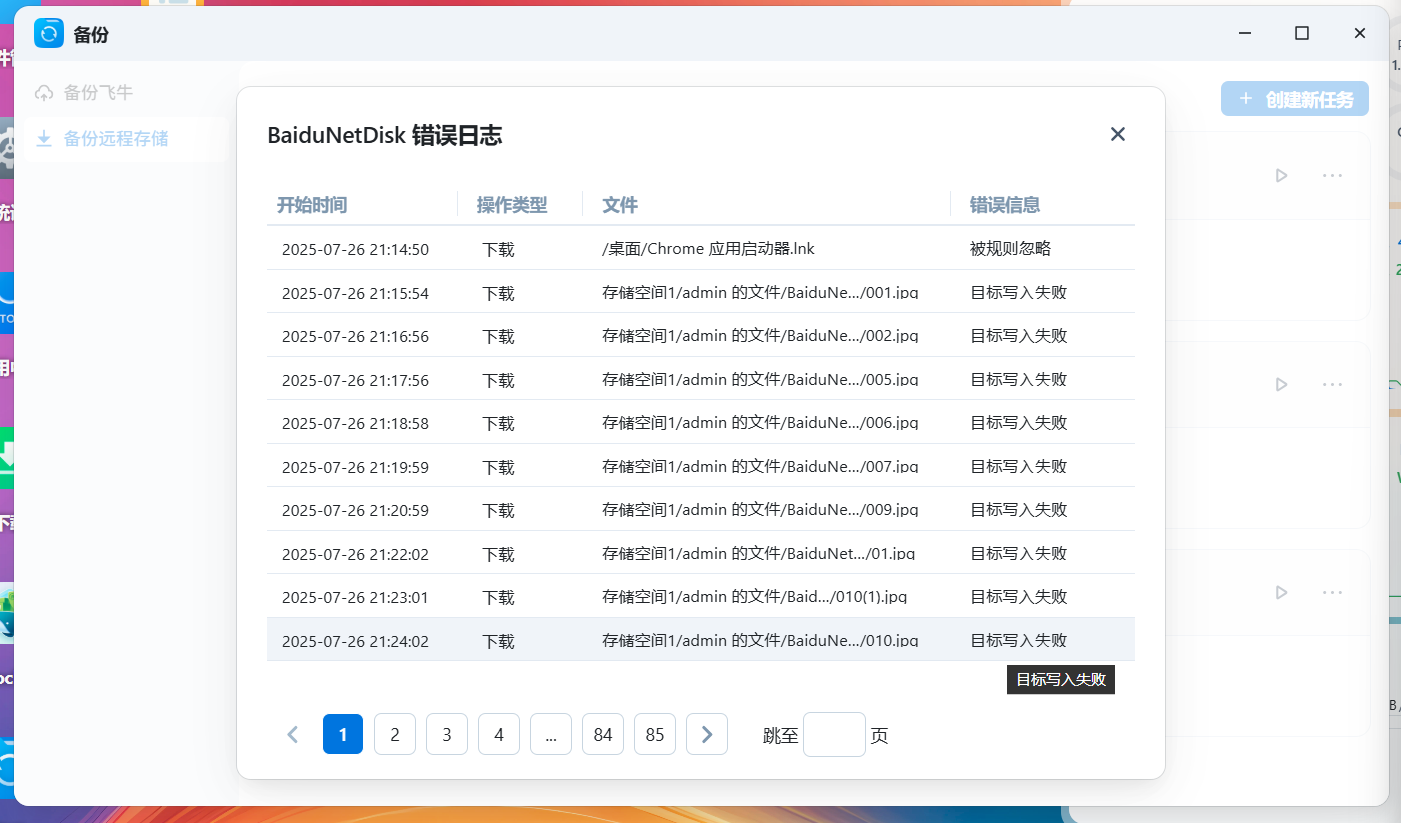Jump to page 85 of error log
Screen dimensions: 1401x823
pos(655,735)
